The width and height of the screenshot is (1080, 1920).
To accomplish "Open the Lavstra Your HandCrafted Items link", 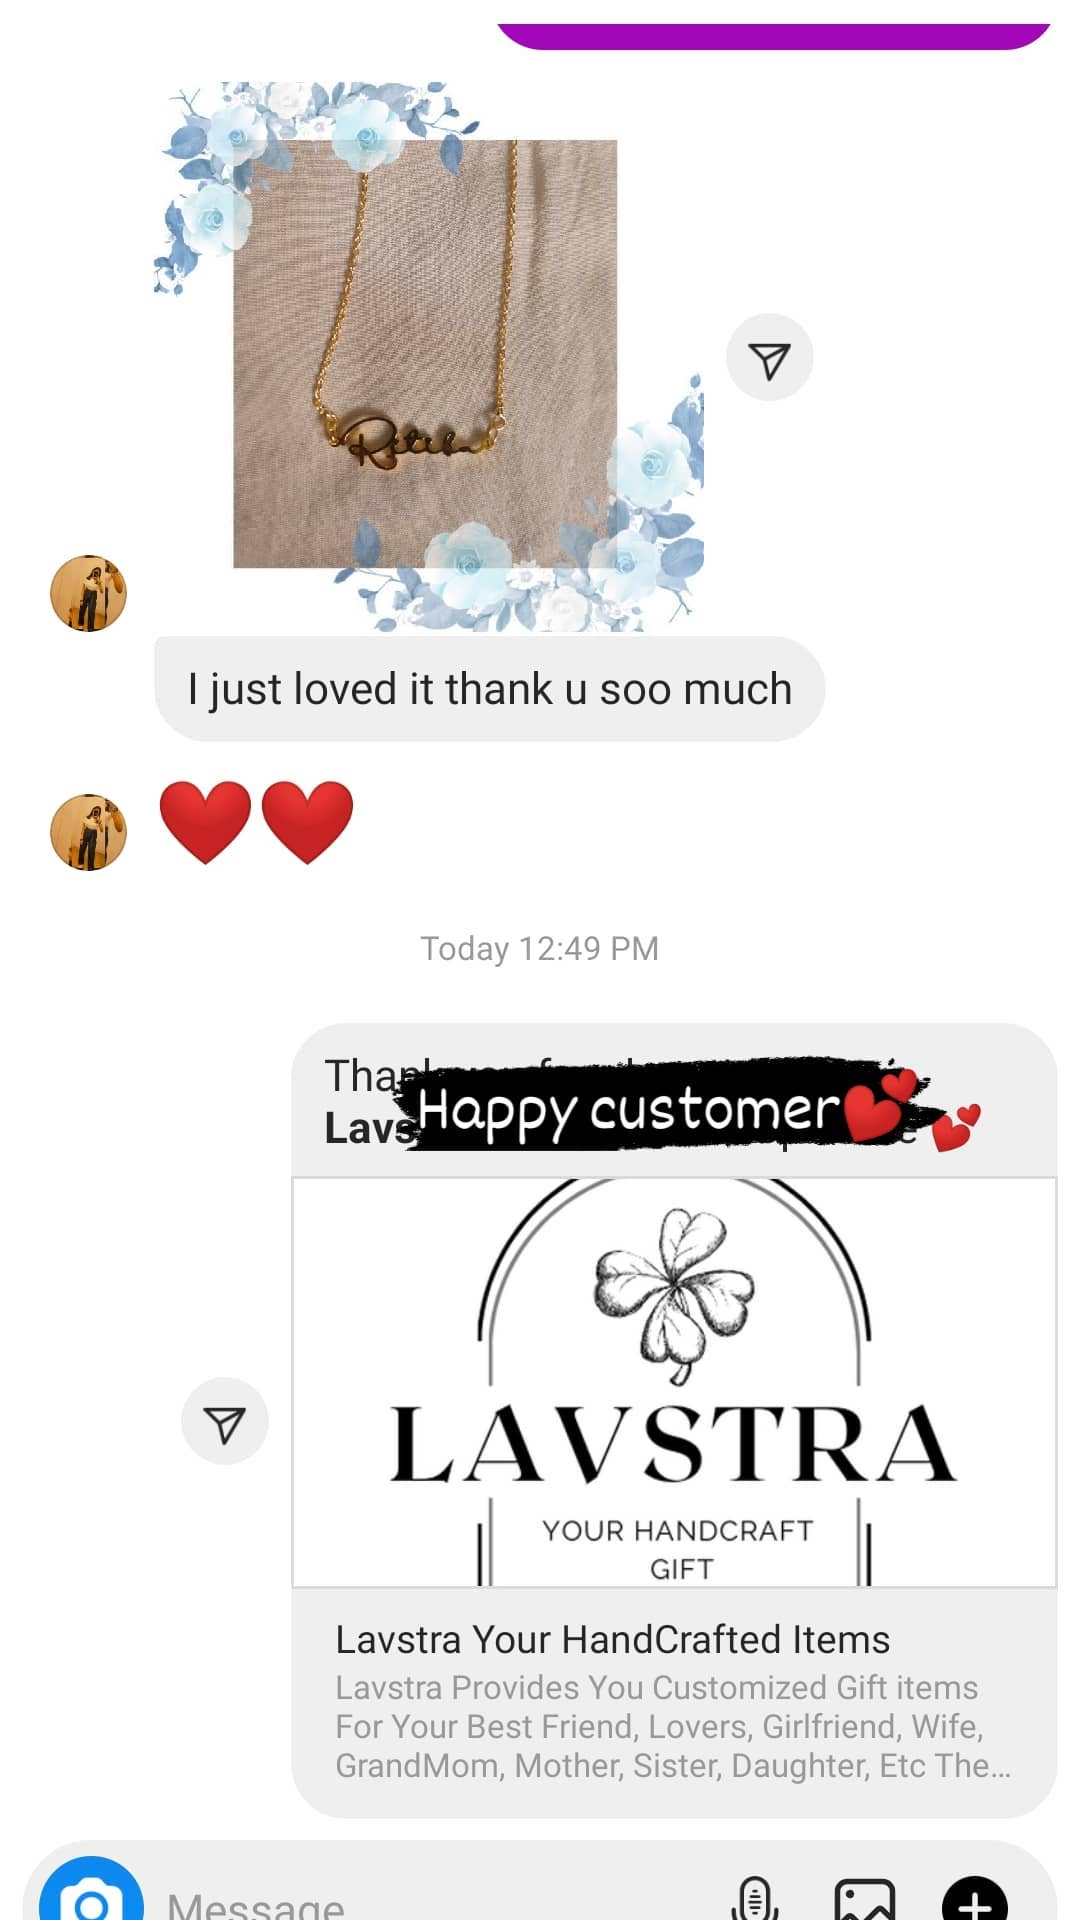I will click(612, 1639).
